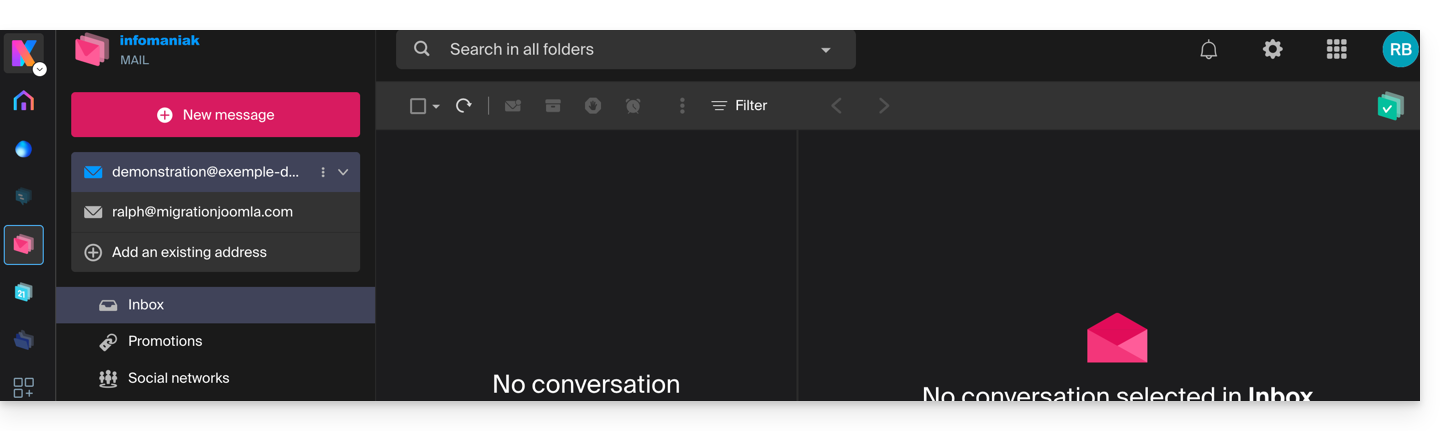Viewport: 1450px width, 431px height.
Task: Switch to ralph@migrationjoomla.com mailbox
Action: coord(202,212)
